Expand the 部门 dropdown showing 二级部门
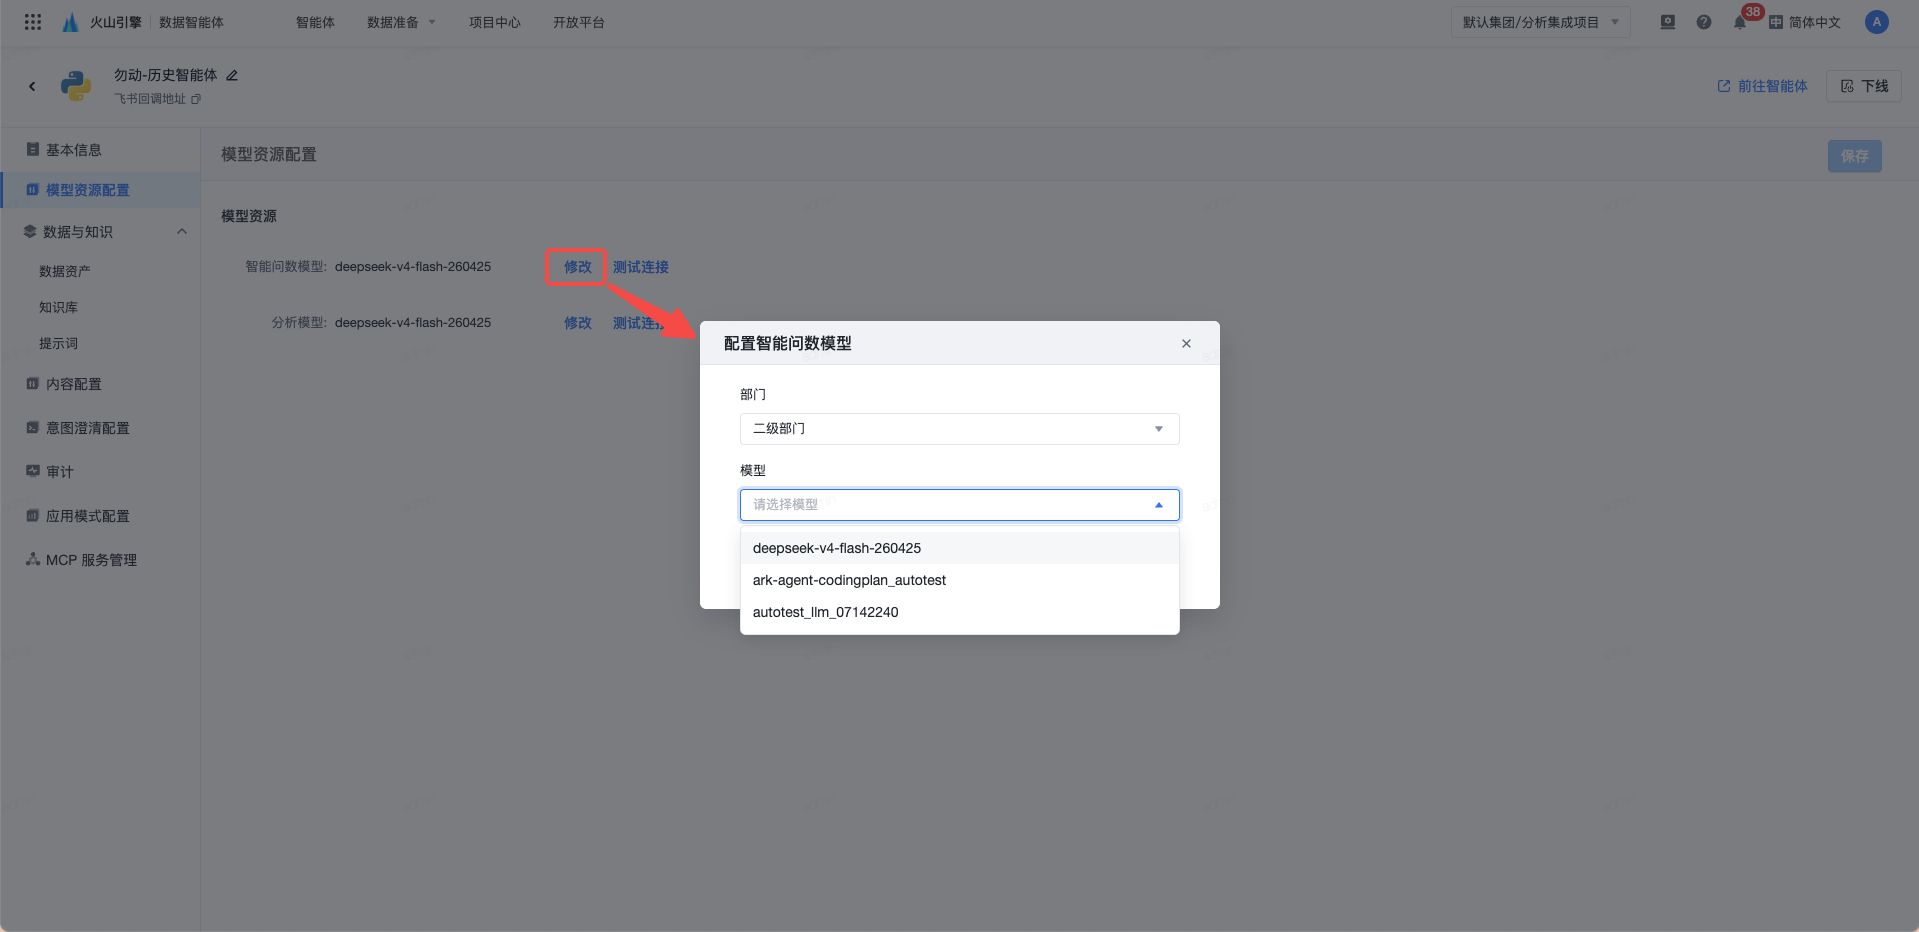The image size is (1919, 932). (x=960, y=429)
